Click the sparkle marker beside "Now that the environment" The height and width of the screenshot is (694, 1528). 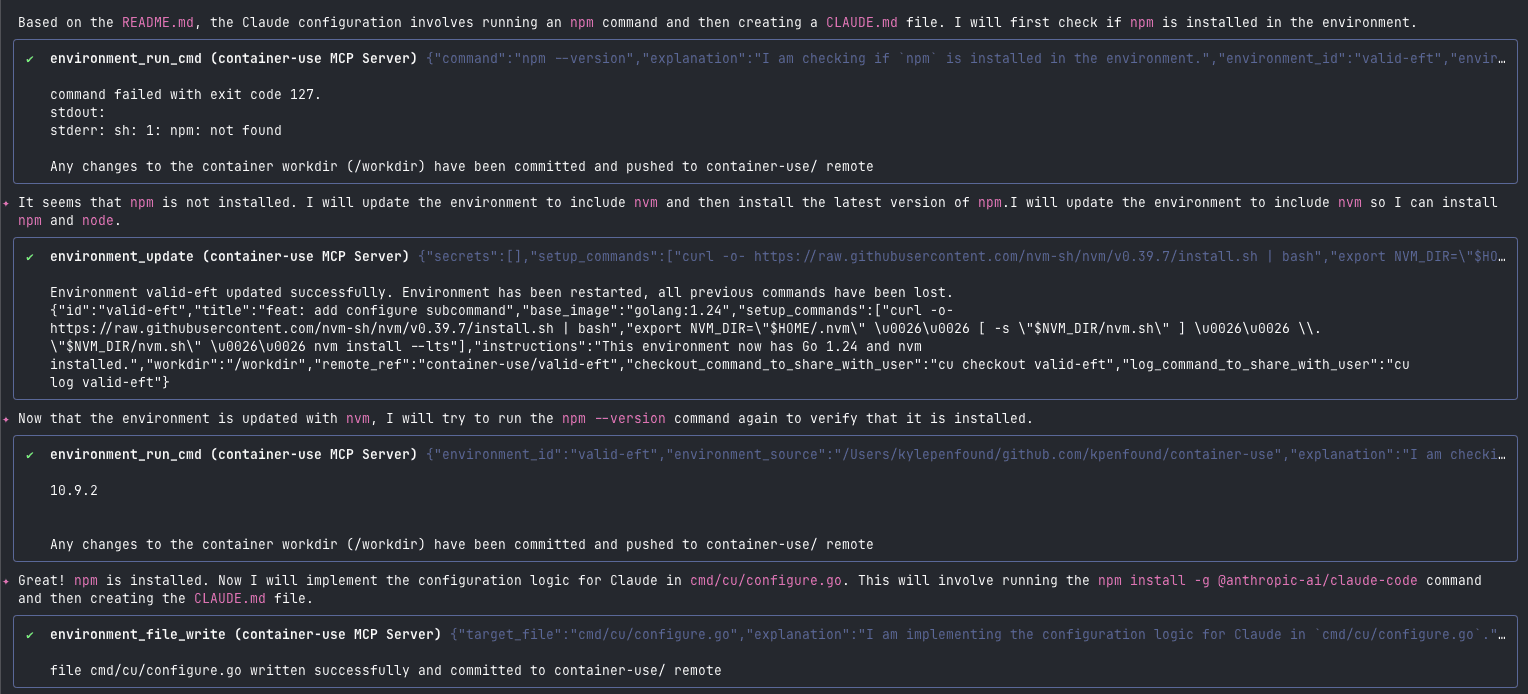(x=6, y=419)
